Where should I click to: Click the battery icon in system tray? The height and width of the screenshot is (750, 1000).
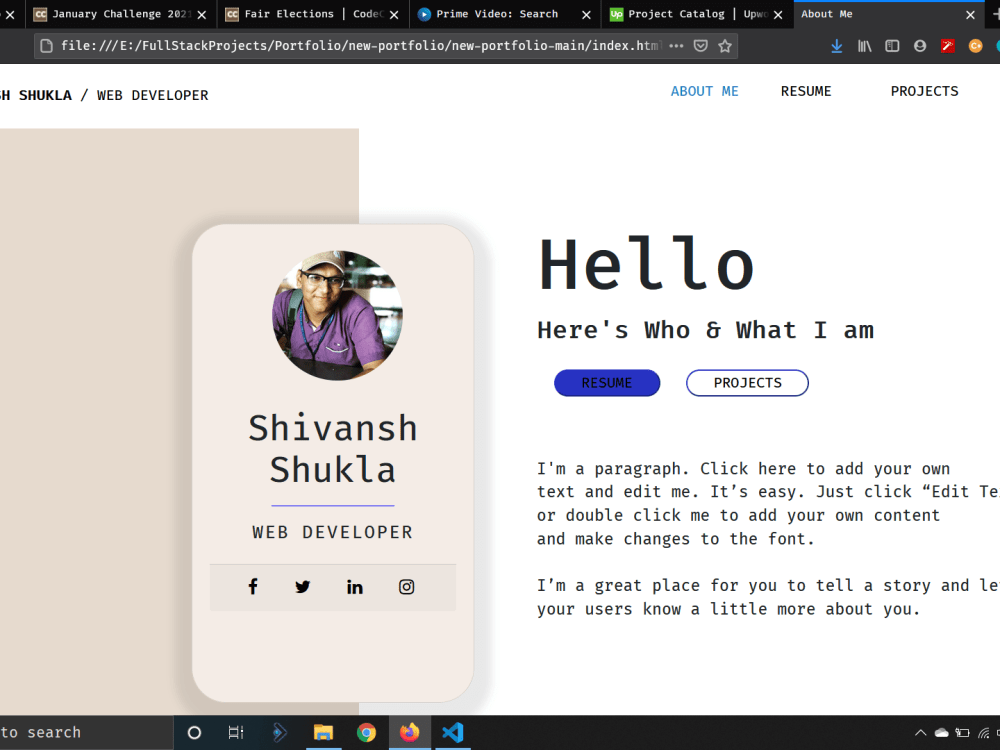pyautogui.click(x=962, y=733)
